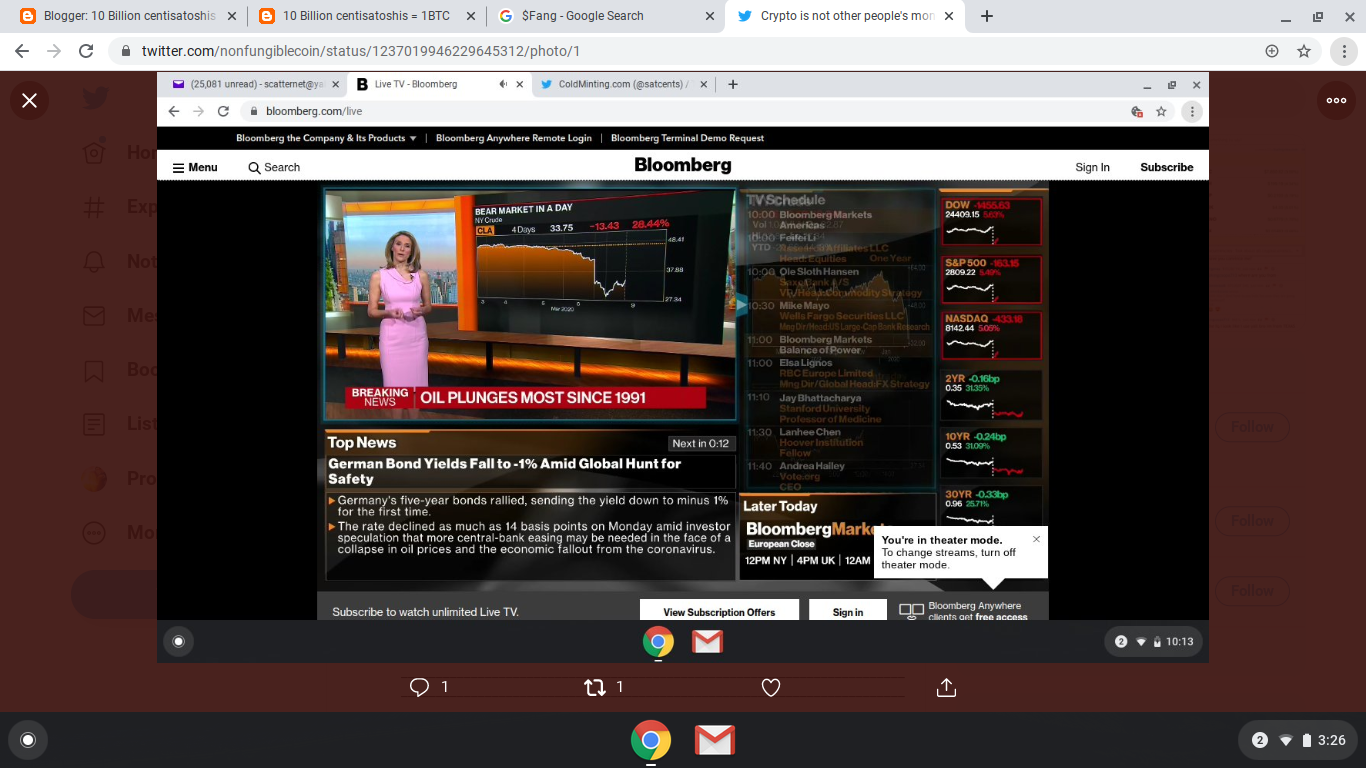Close the $Fang - Google Search tab

tap(710, 16)
